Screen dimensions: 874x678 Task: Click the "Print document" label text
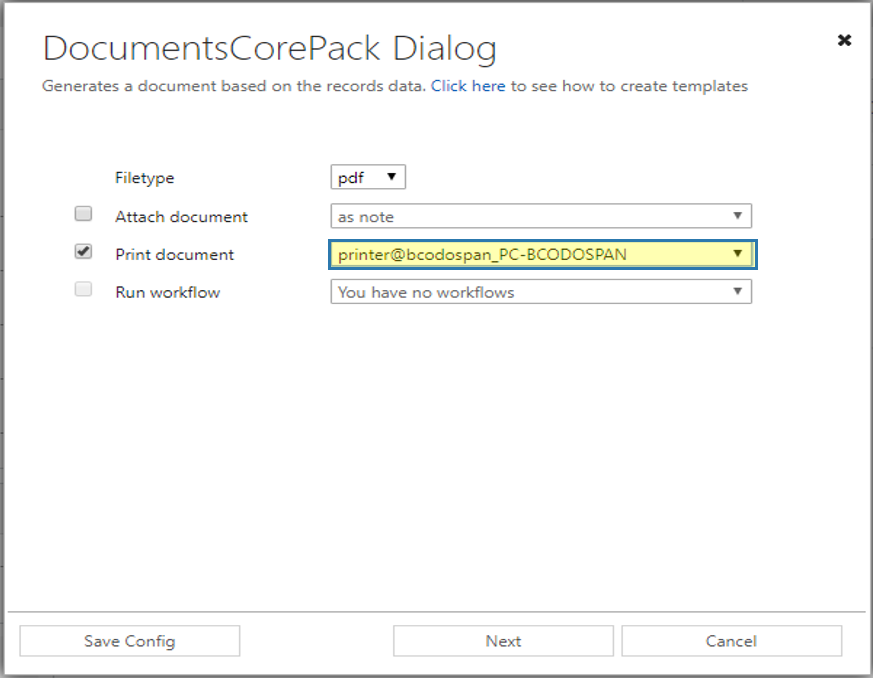(174, 255)
